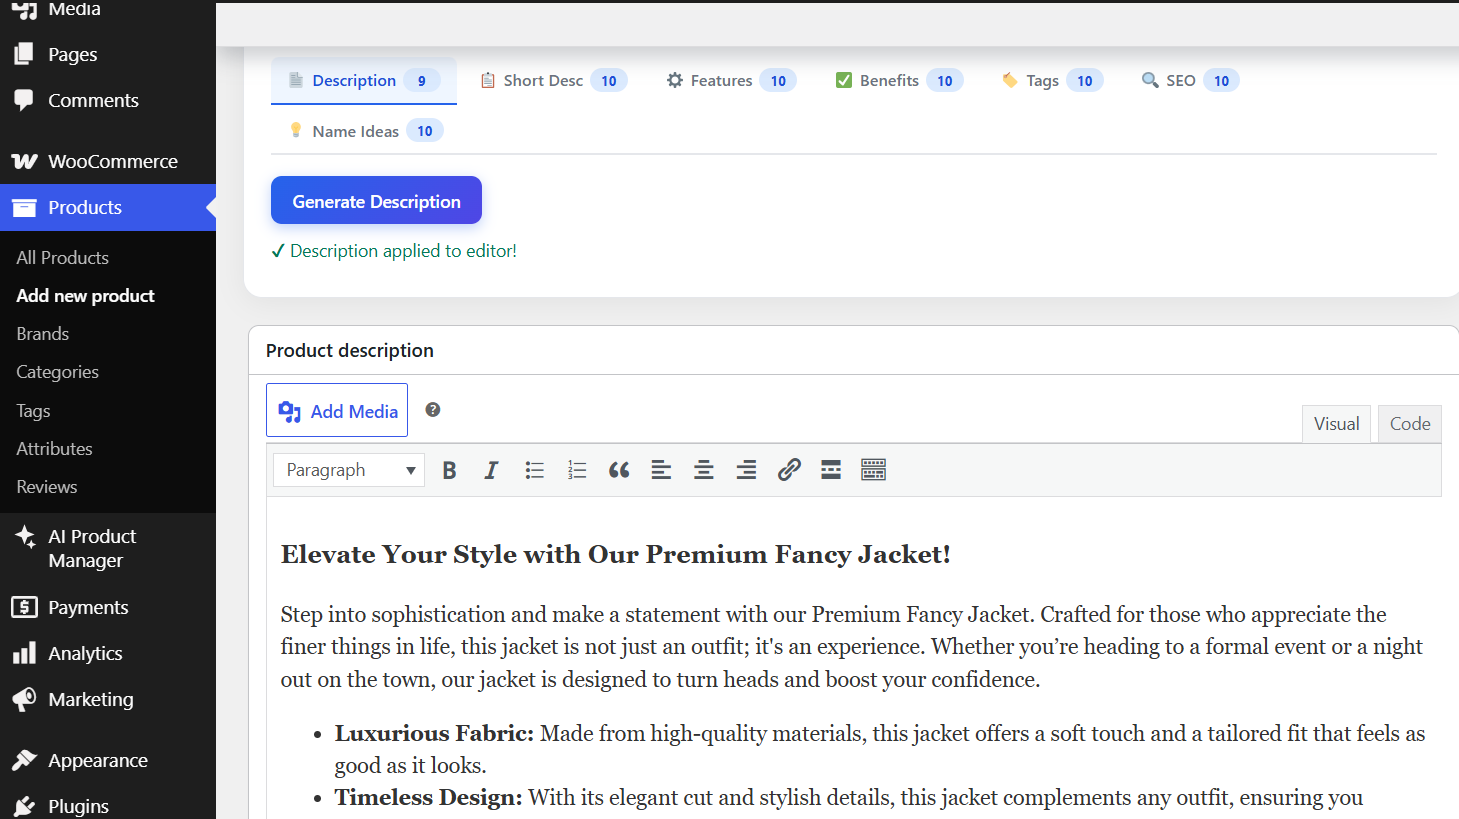Click the '9' badge on Description tab

point(422,81)
